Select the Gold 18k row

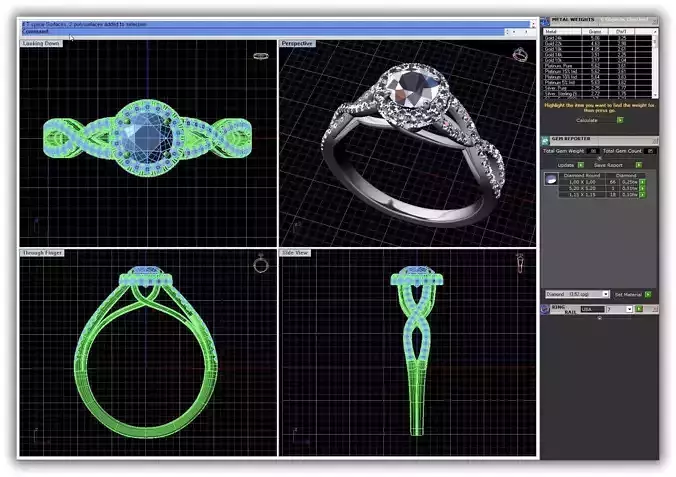[x=598, y=49]
